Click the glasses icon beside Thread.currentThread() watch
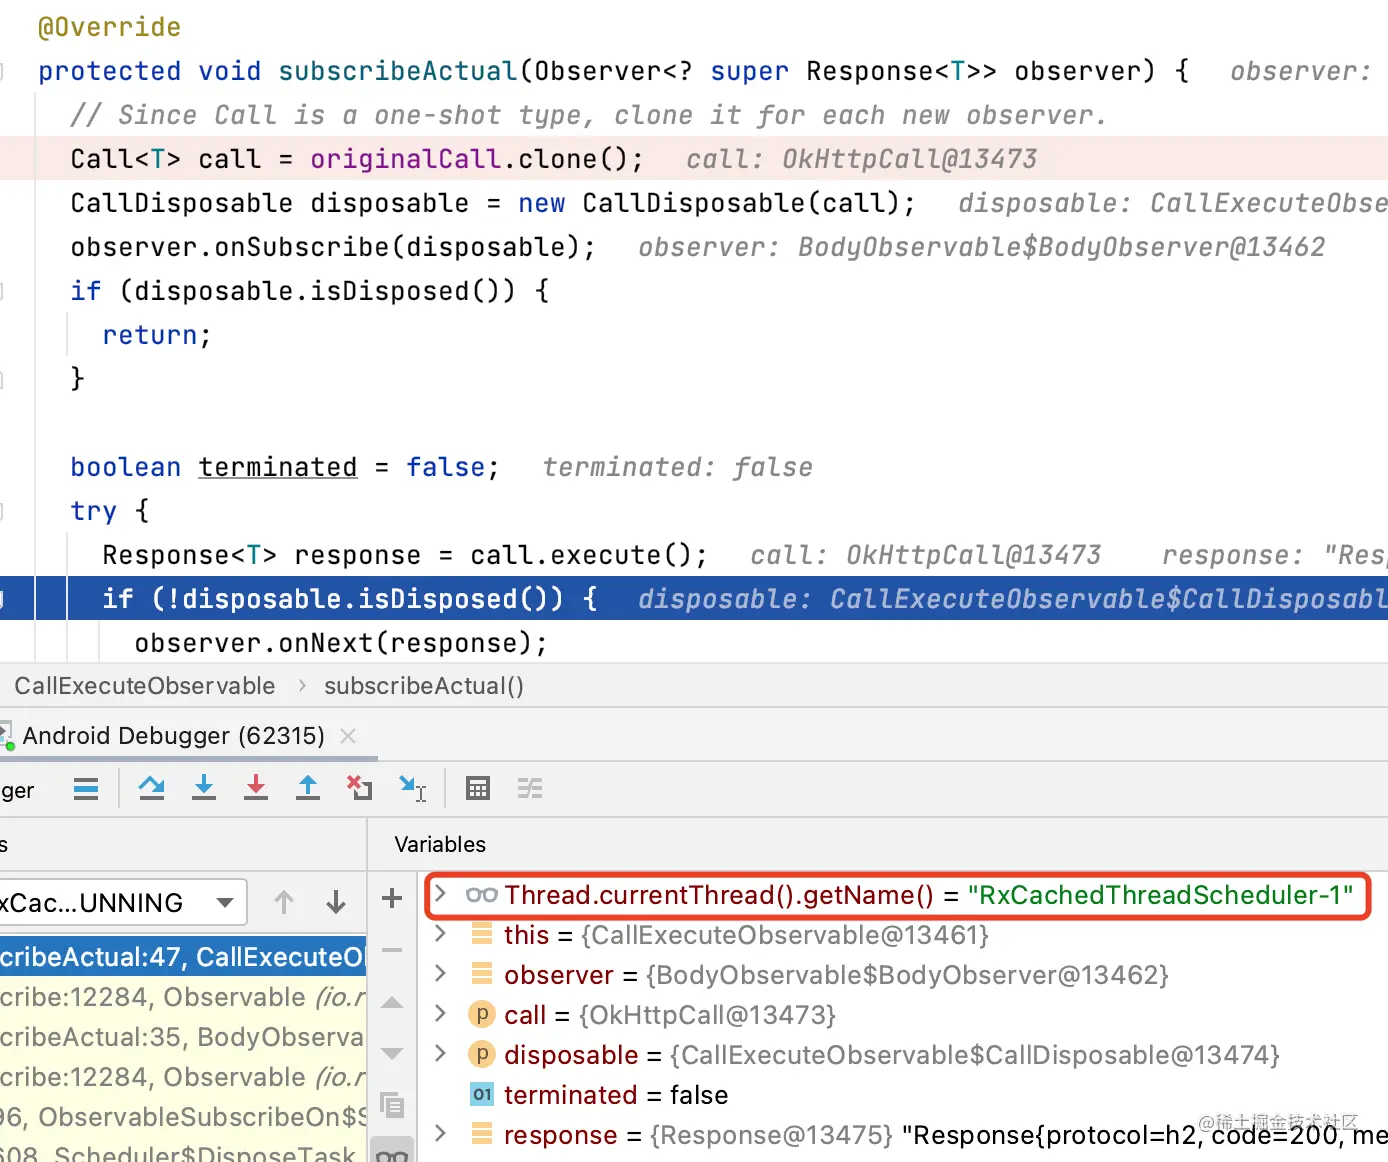The width and height of the screenshot is (1388, 1162). [x=481, y=895]
